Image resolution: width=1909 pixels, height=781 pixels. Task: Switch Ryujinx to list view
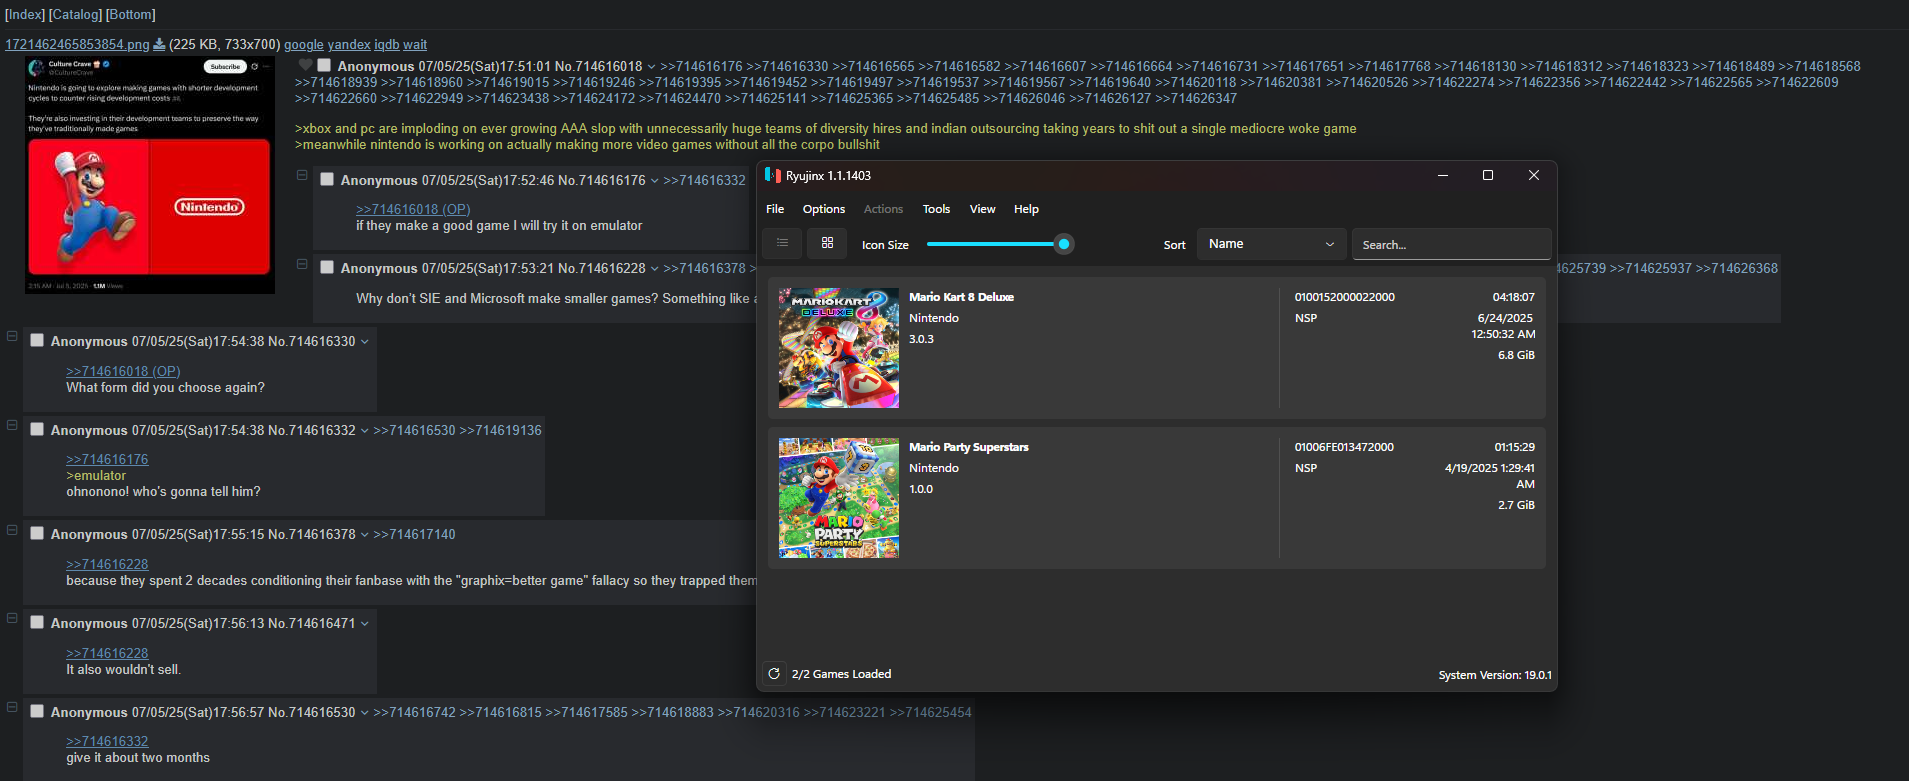pos(782,243)
